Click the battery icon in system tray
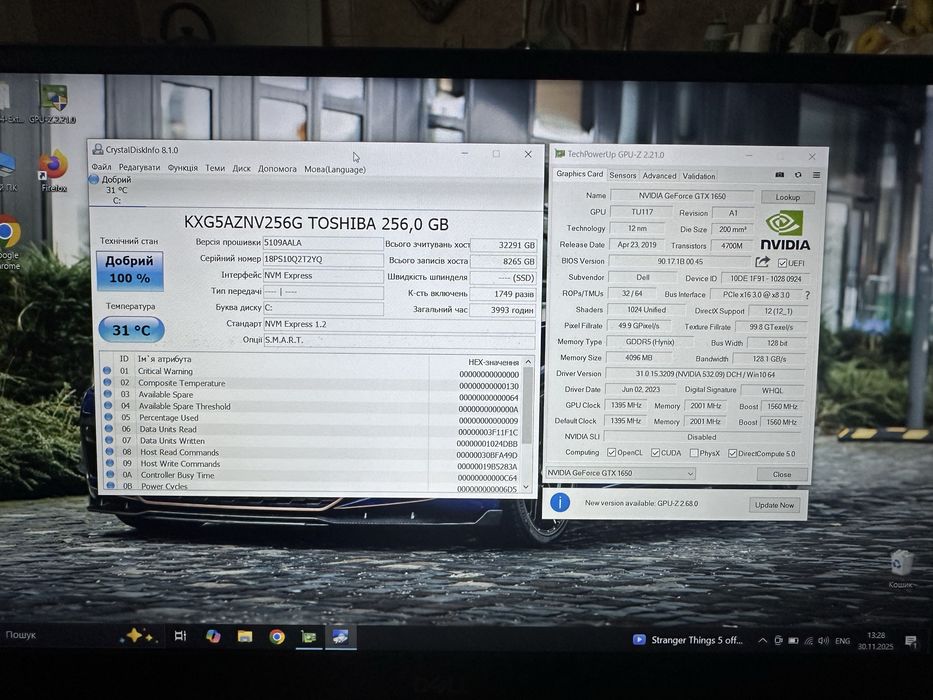The width and height of the screenshot is (933, 700). tap(793, 640)
